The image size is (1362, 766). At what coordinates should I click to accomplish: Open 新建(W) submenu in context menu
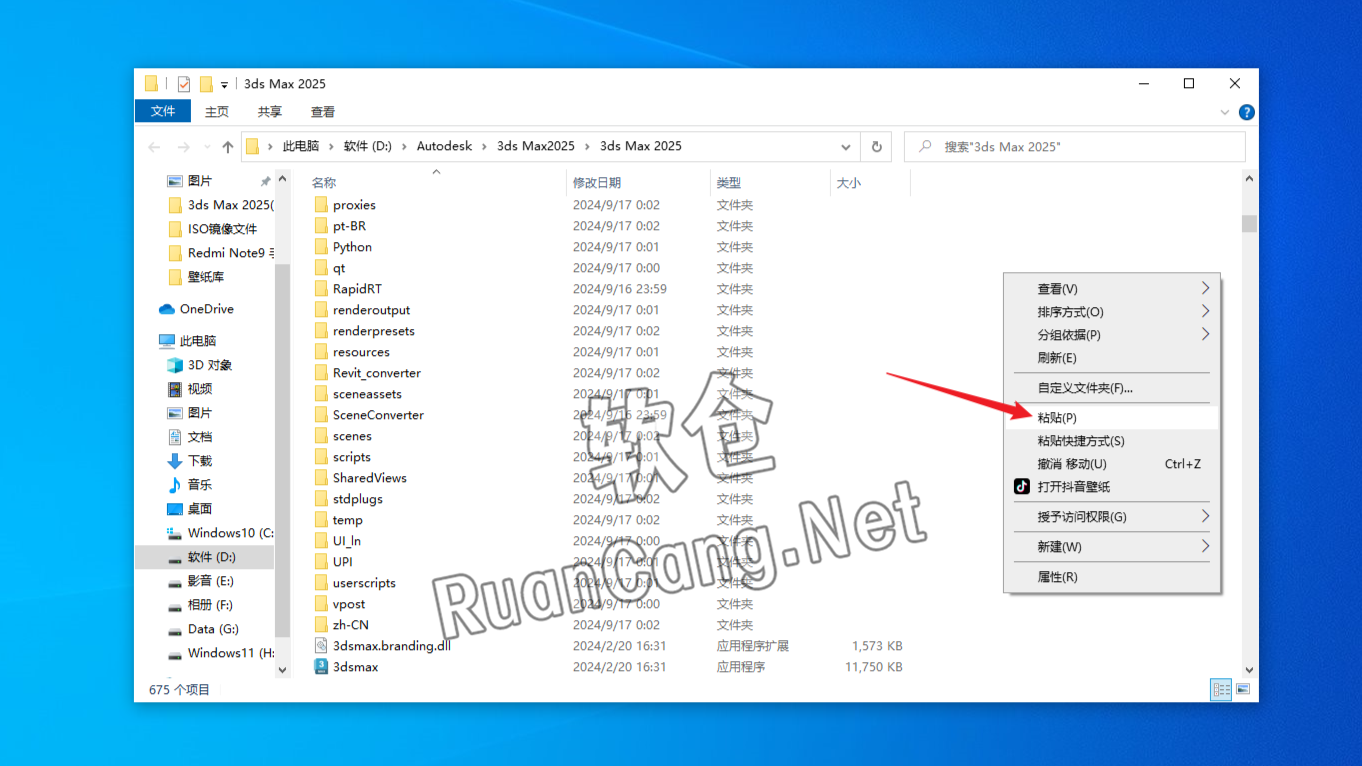point(1112,547)
